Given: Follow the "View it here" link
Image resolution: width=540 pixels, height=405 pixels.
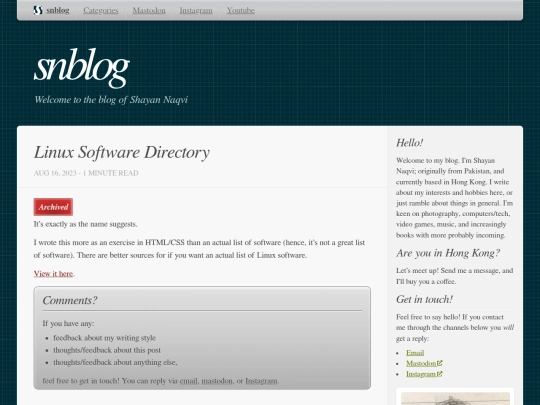Looking at the screenshot, I should tap(53, 273).
